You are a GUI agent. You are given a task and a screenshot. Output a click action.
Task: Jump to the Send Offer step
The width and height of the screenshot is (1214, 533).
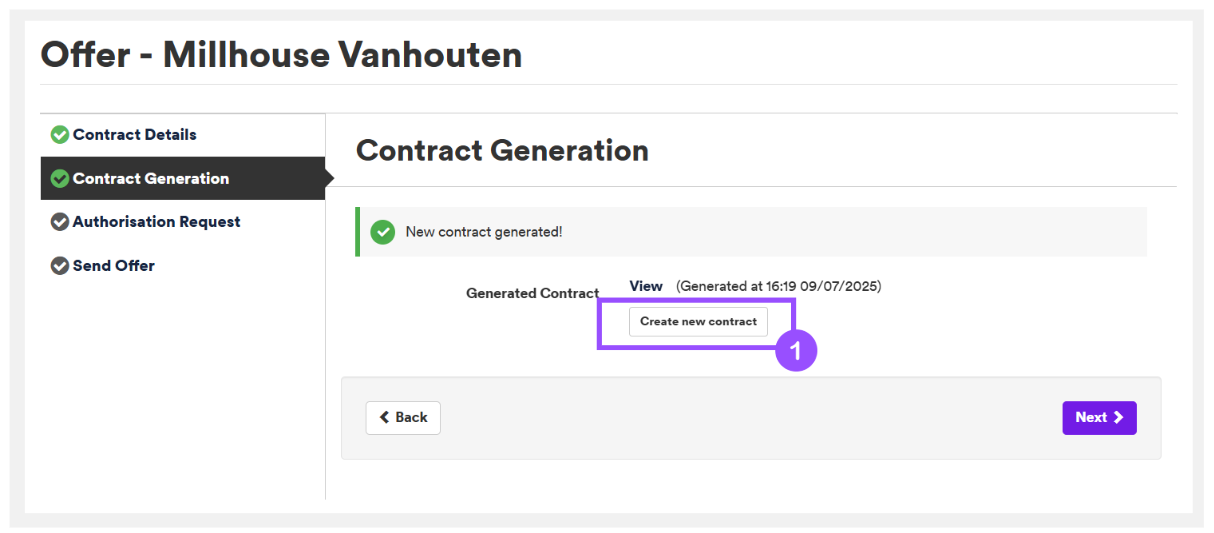(114, 266)
